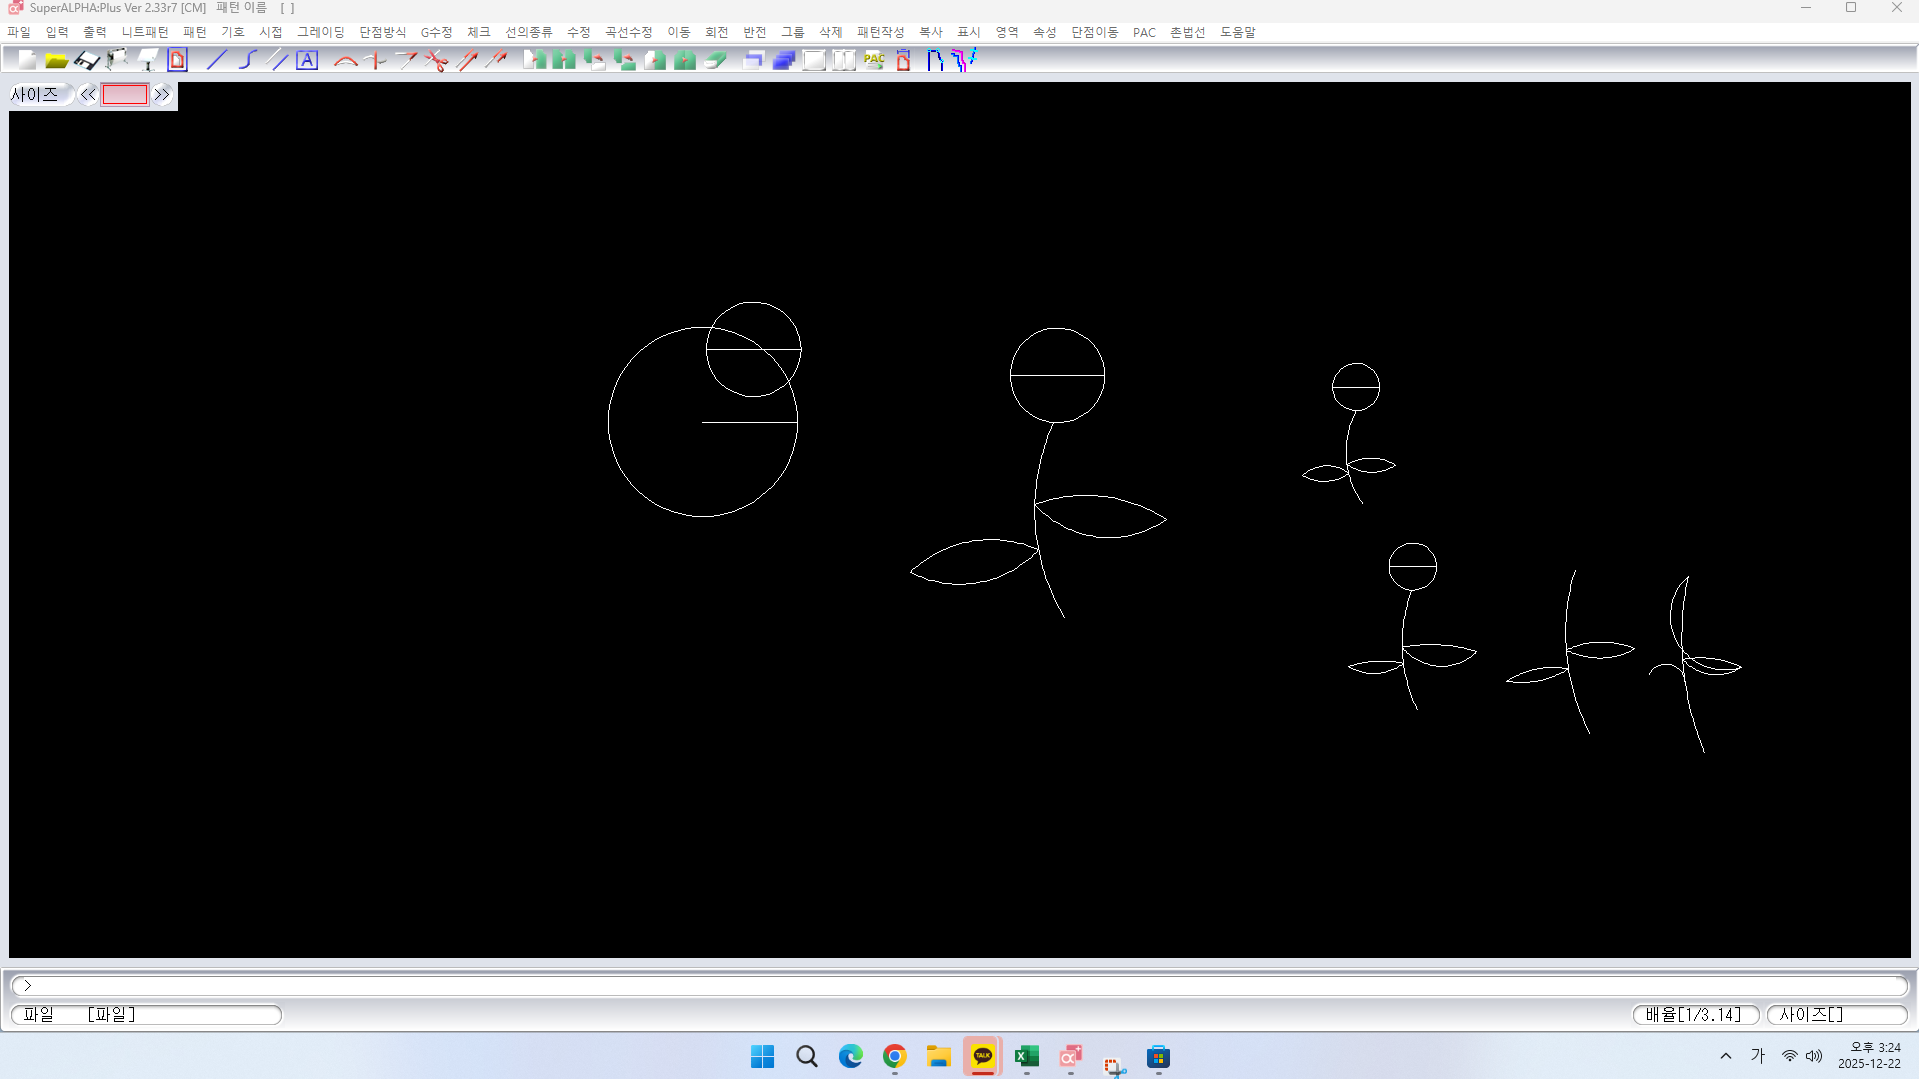Open the 파일 menu

click(19, 32)
